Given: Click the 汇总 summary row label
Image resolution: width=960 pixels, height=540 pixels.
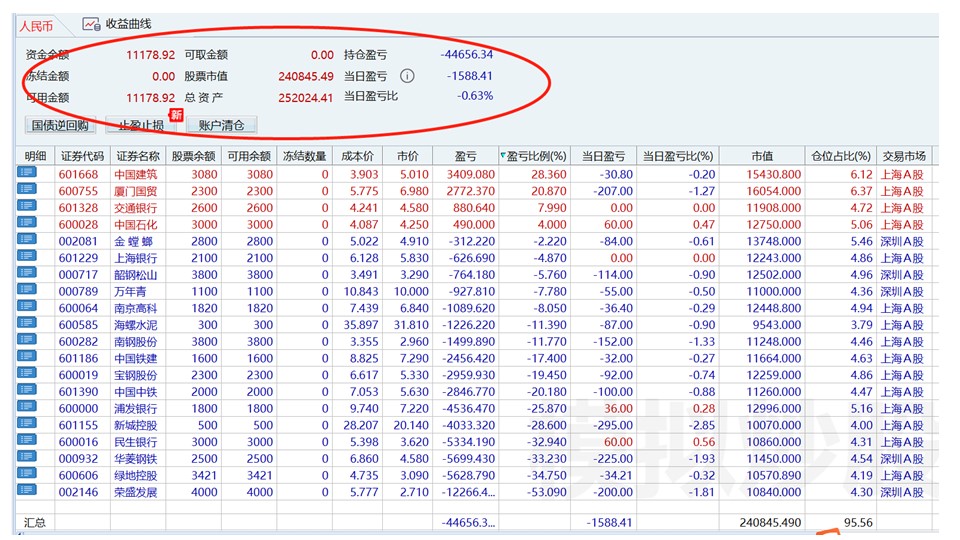Looking at the screenshot, I should (x=34, y=522).
